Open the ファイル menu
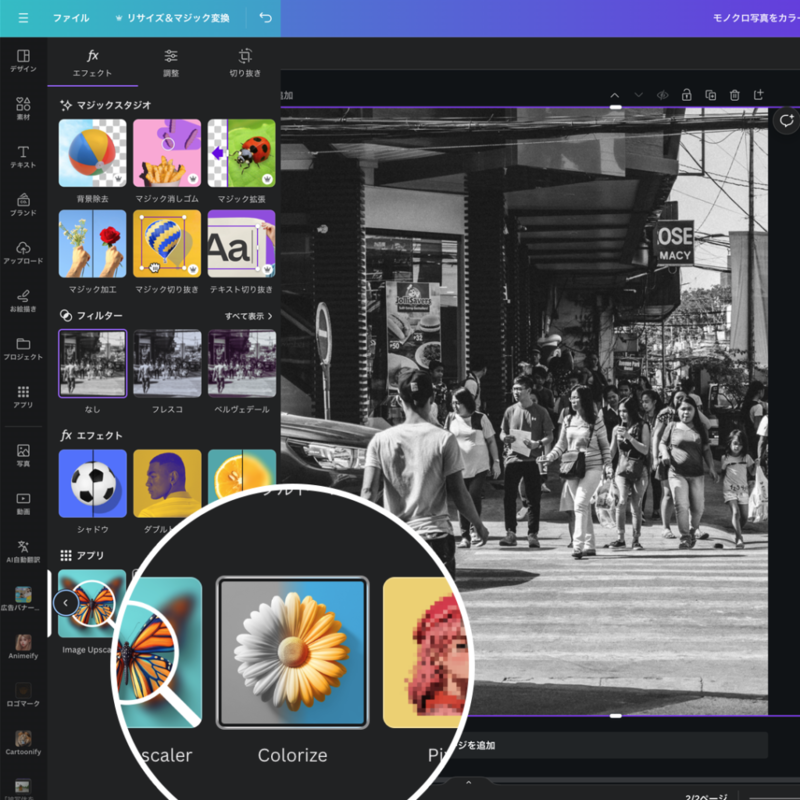 [71, 18]
